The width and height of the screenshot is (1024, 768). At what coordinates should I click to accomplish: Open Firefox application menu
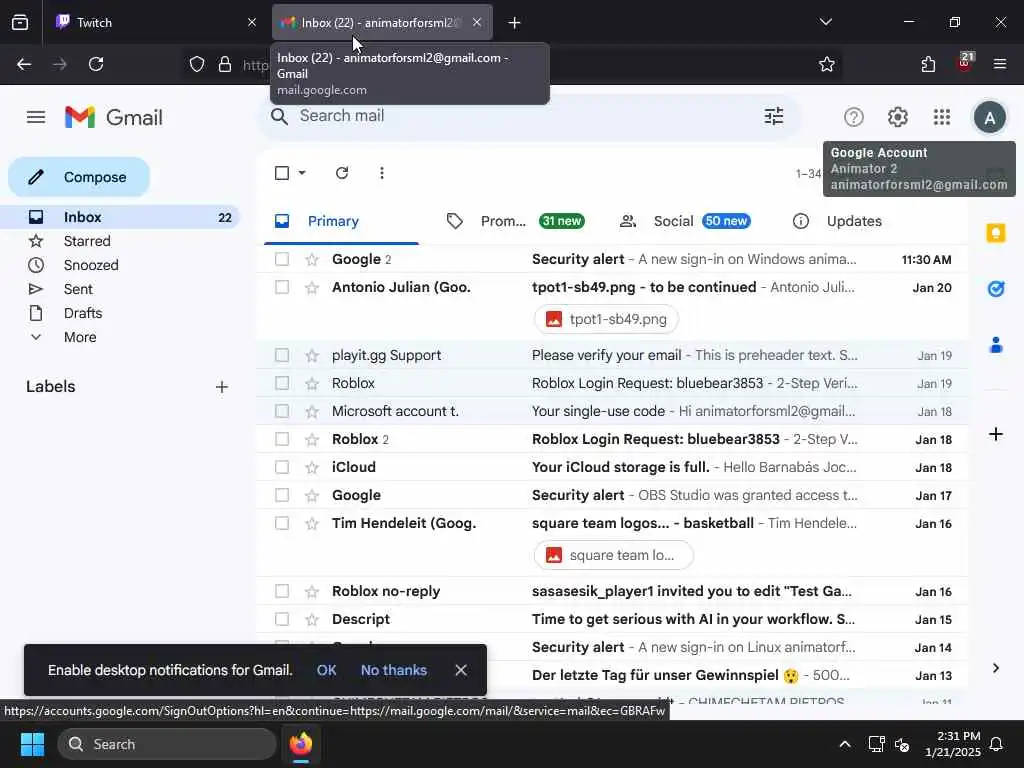pyautogui.click(x=999, y=64)
